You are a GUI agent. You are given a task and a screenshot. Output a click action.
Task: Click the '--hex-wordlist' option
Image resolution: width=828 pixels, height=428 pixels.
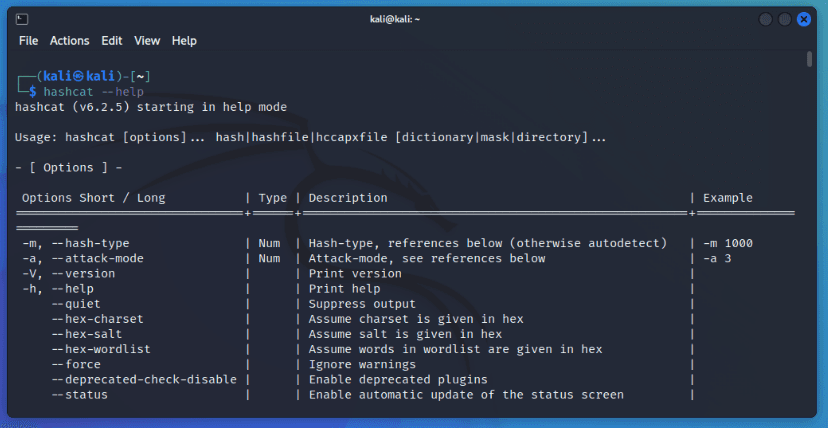coord(101,349)
